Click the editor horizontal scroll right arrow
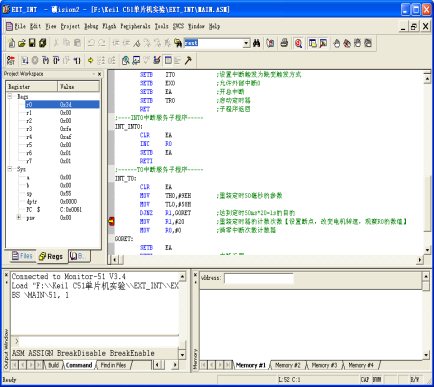 [x=419, y=259]
